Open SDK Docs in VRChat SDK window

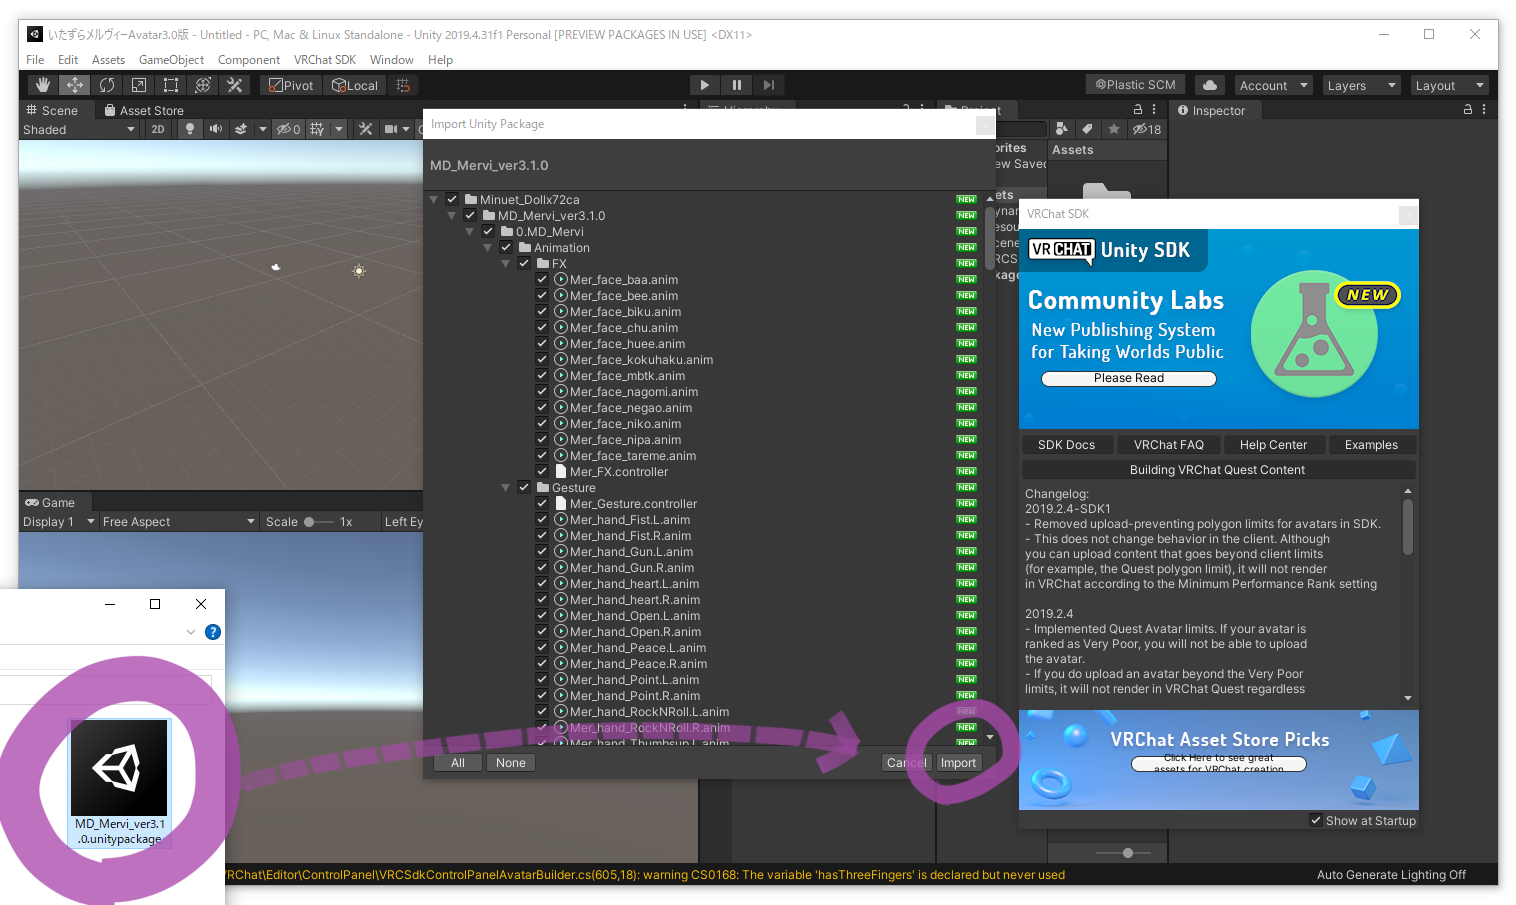point(1066,444)
